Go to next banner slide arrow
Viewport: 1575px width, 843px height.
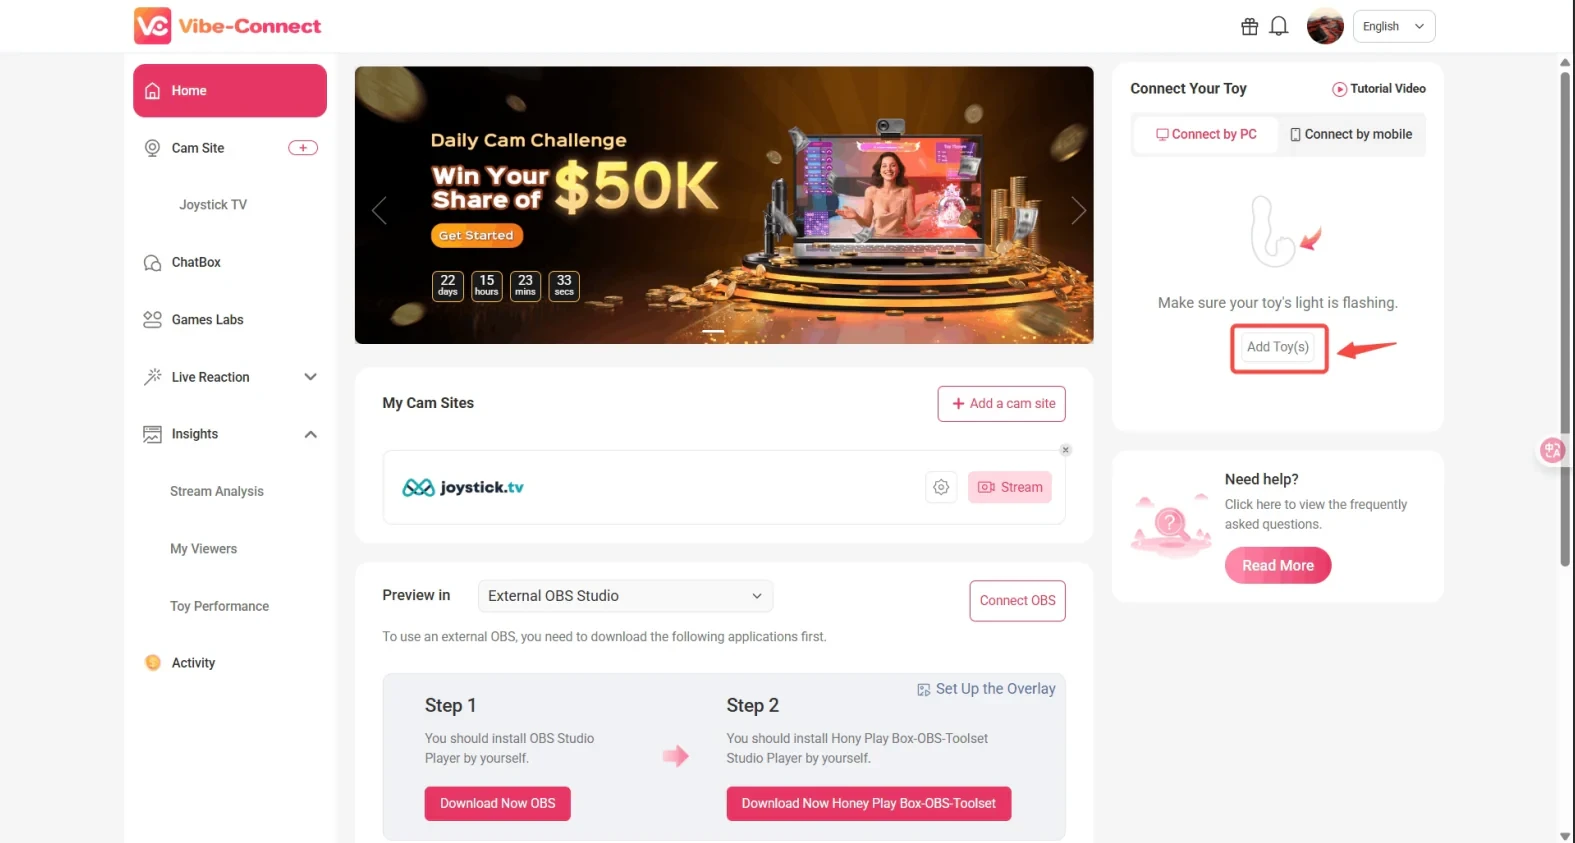1078,210
